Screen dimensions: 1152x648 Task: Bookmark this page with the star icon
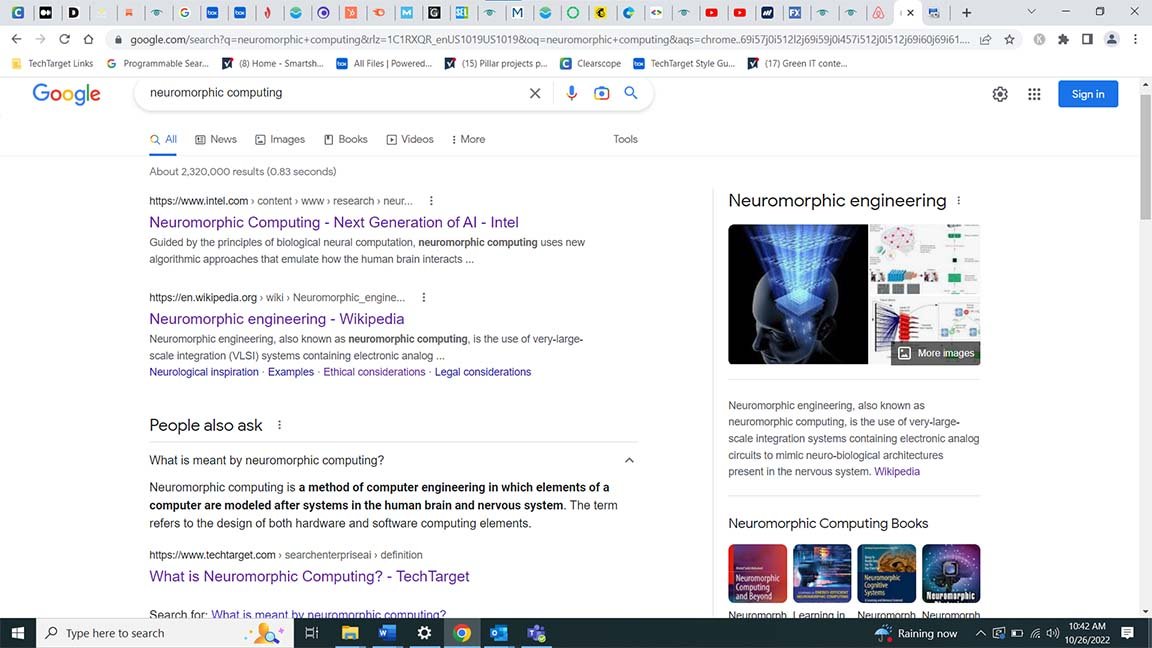click(x=1009, y=39)
